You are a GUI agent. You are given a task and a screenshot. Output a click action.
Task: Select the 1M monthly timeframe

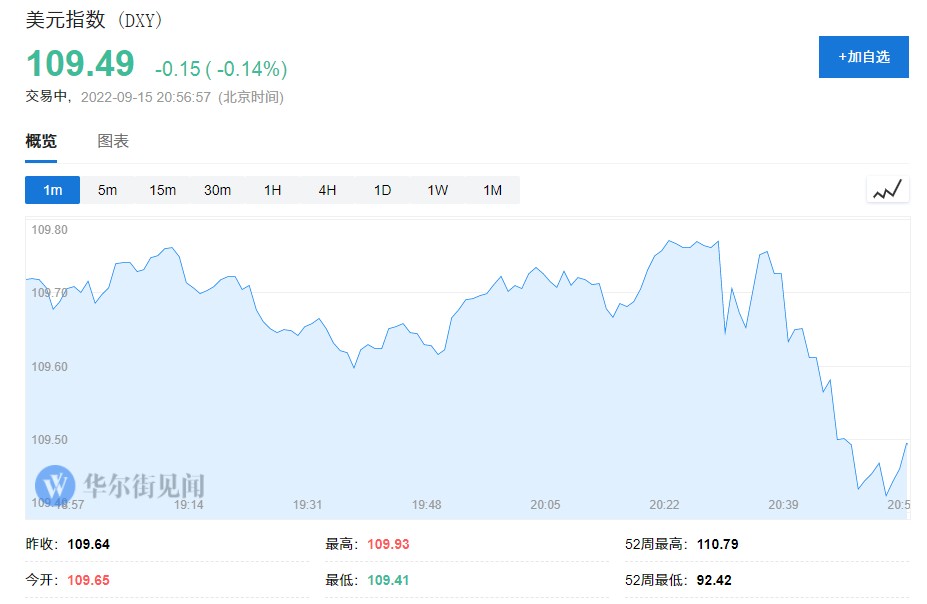pos(492,190)
